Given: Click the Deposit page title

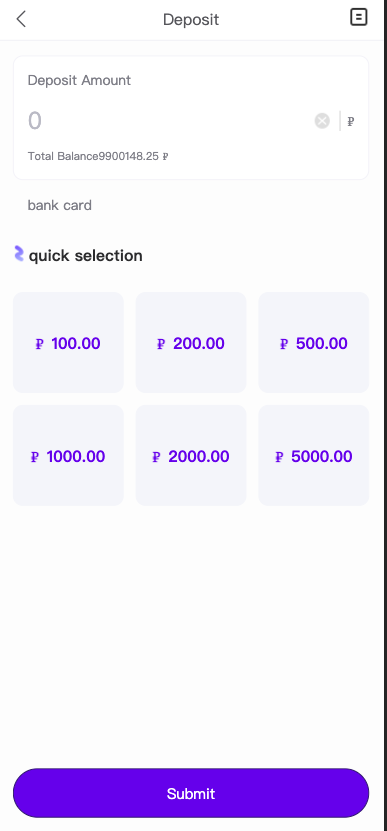Looking at the screenshot, I should tap(191, 20).
